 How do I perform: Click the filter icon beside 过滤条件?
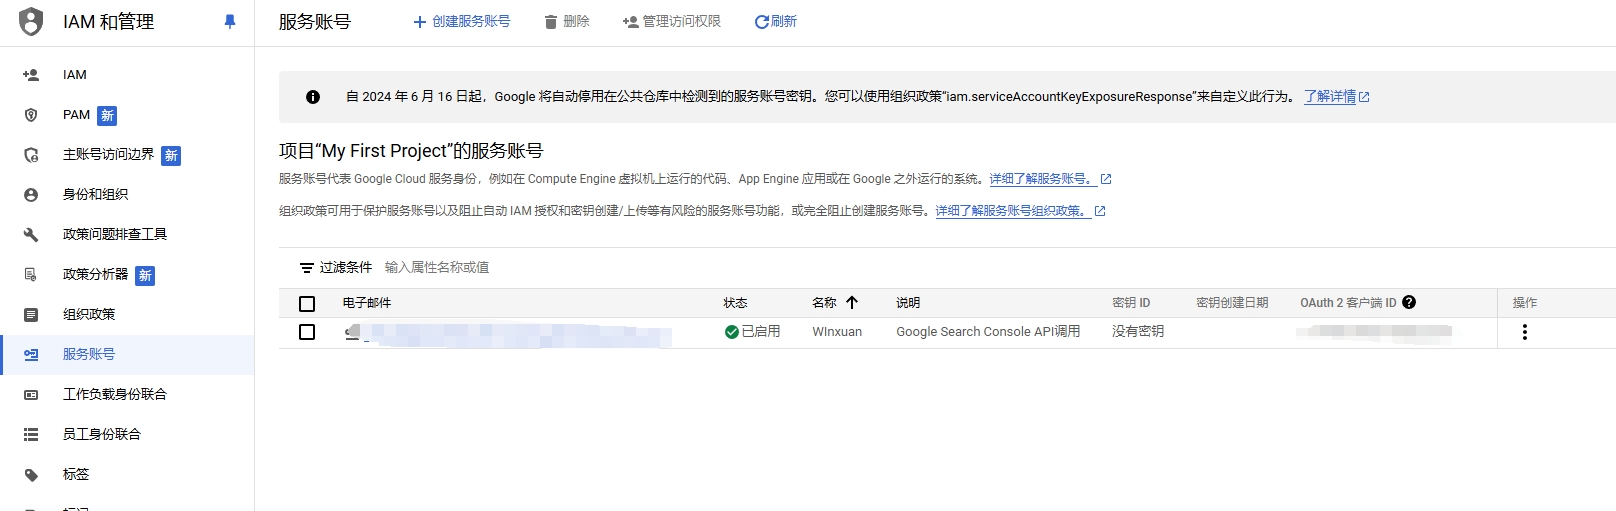(x=307, y=268)
